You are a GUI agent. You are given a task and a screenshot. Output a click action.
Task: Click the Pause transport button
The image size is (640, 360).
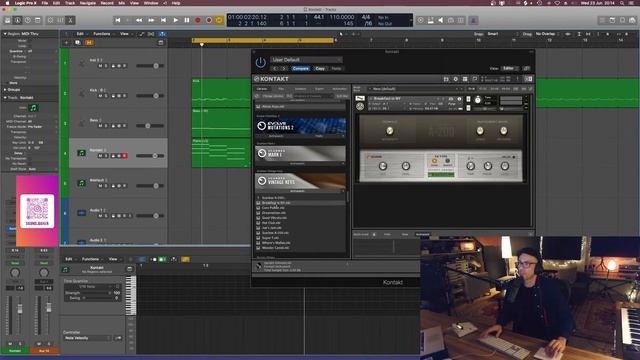pos(187,20)
